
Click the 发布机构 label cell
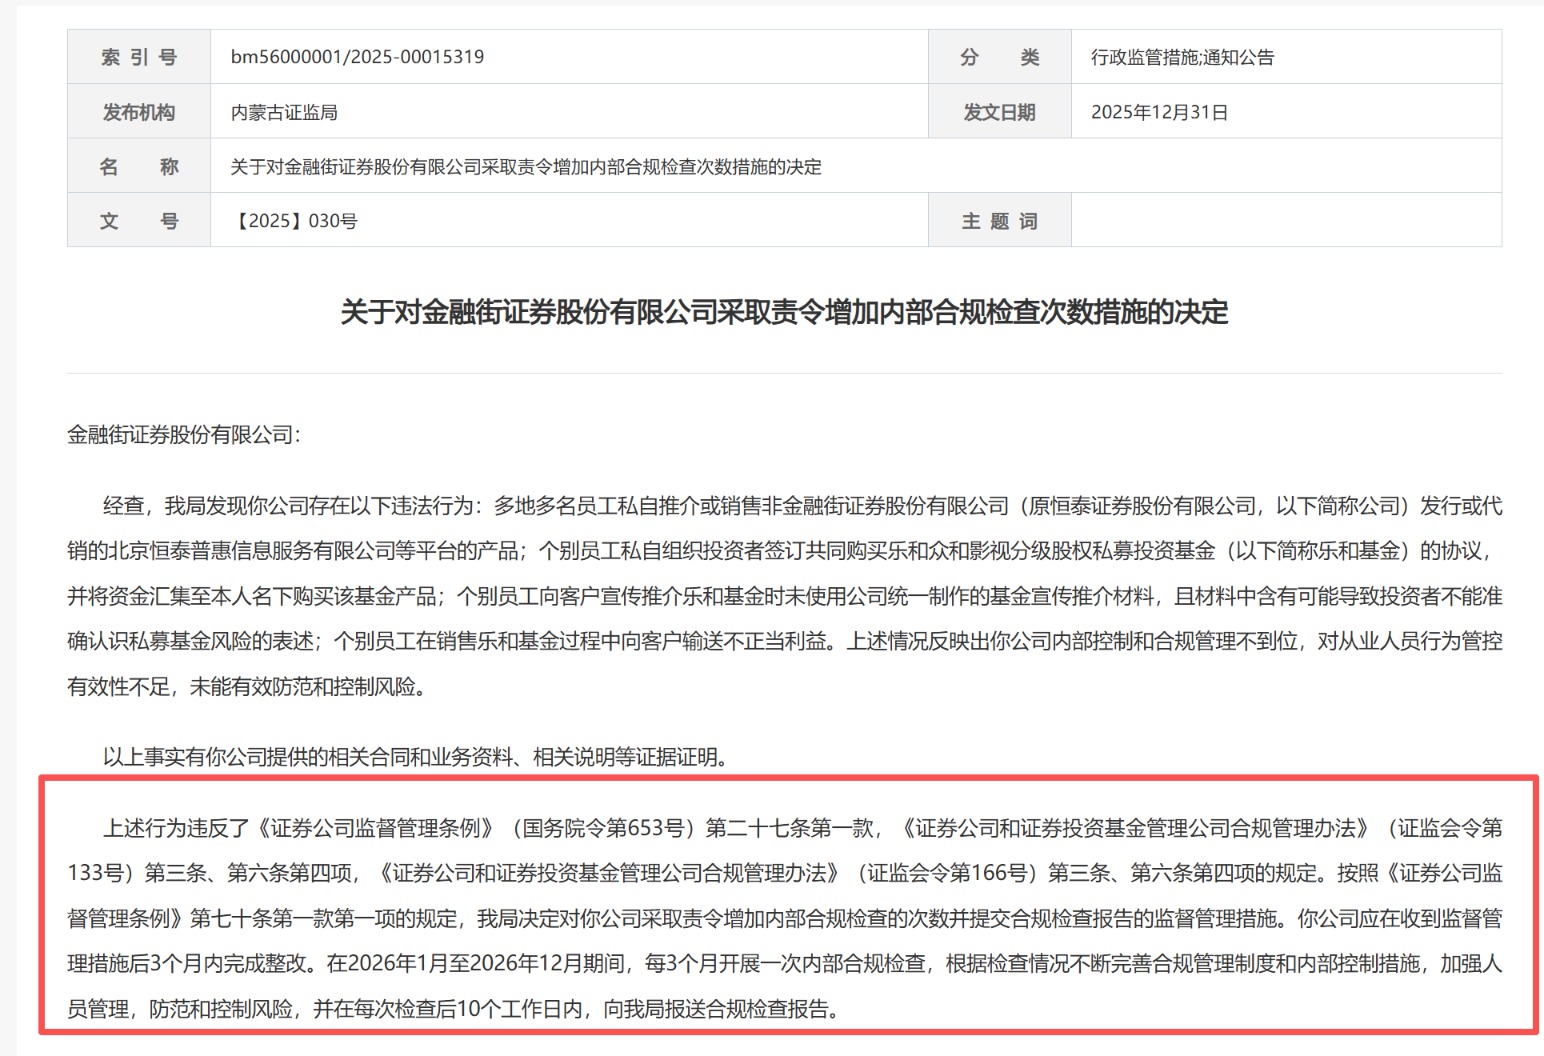[139, 112]
